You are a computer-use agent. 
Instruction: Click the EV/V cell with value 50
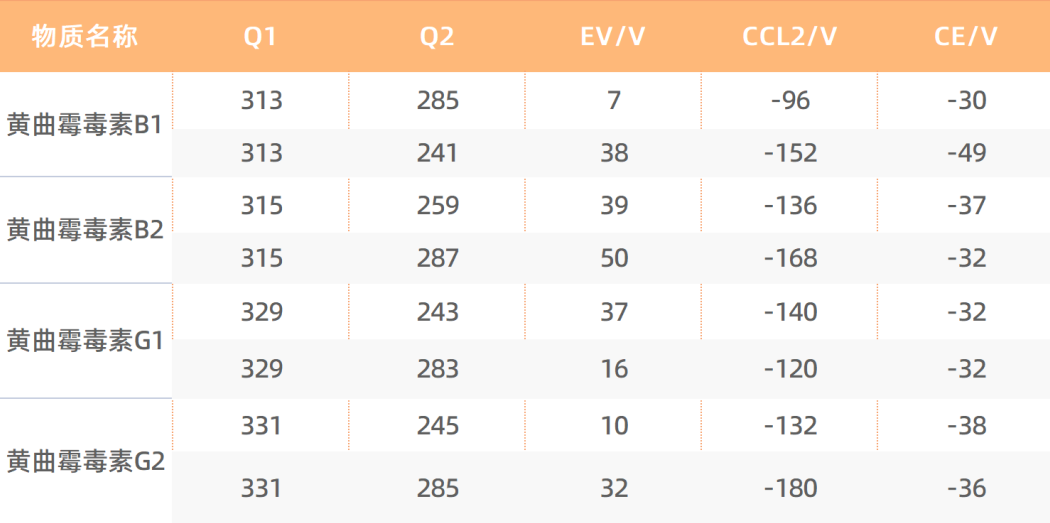coord(613,258)
